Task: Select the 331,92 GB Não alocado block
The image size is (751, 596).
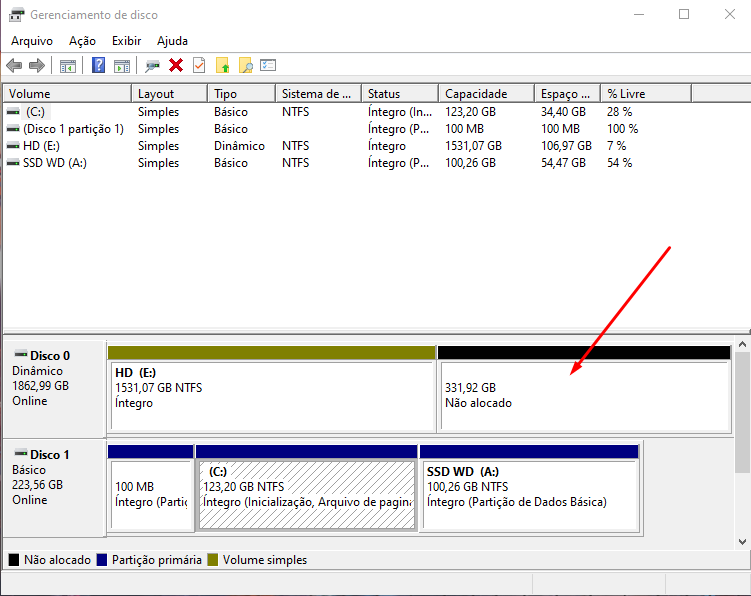Action: click(584, 389)
